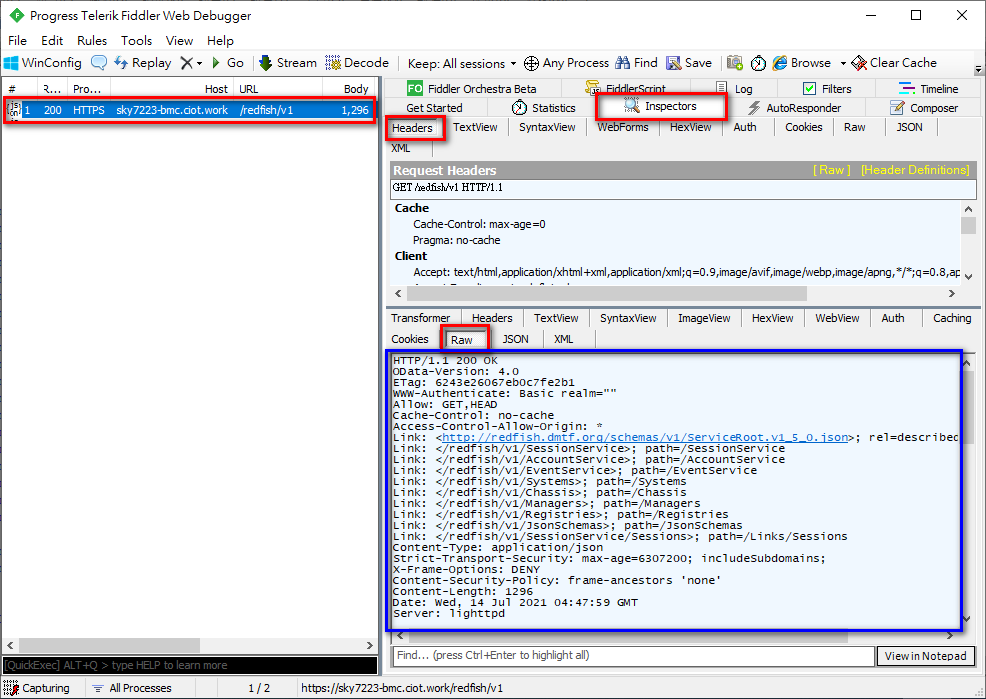Expand the Keep: All sessions dropdown
The width and height of the screenshot is (986, 699).
[x=462, y=63]
